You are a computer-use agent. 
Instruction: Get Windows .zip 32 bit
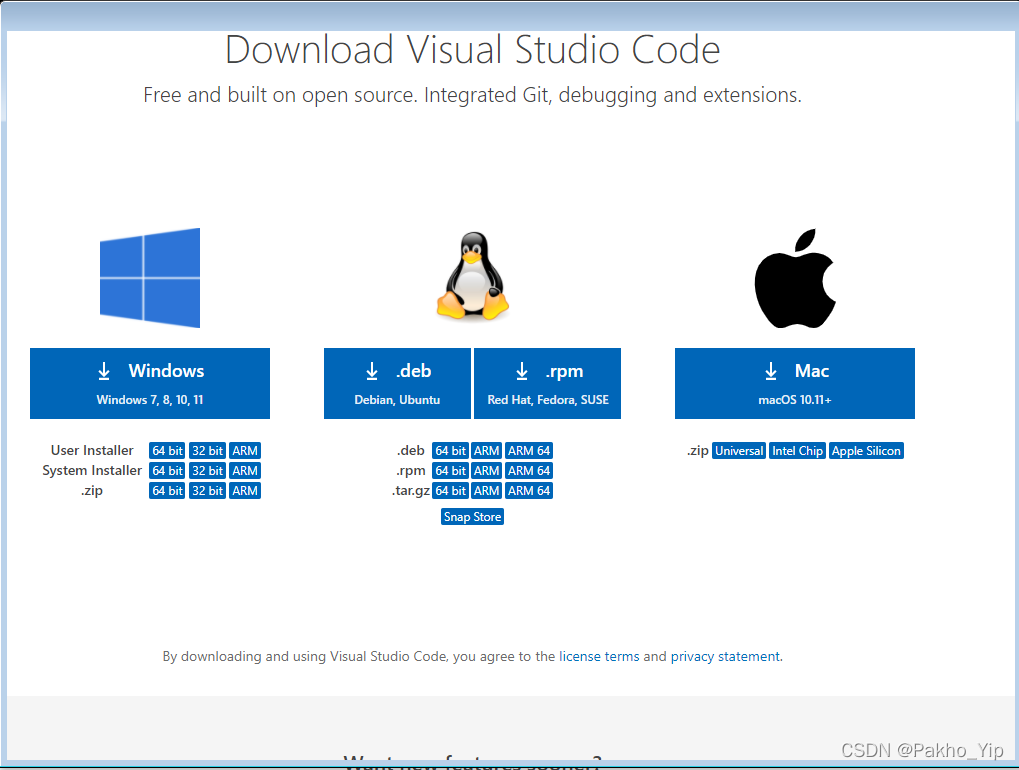(207, 491)
